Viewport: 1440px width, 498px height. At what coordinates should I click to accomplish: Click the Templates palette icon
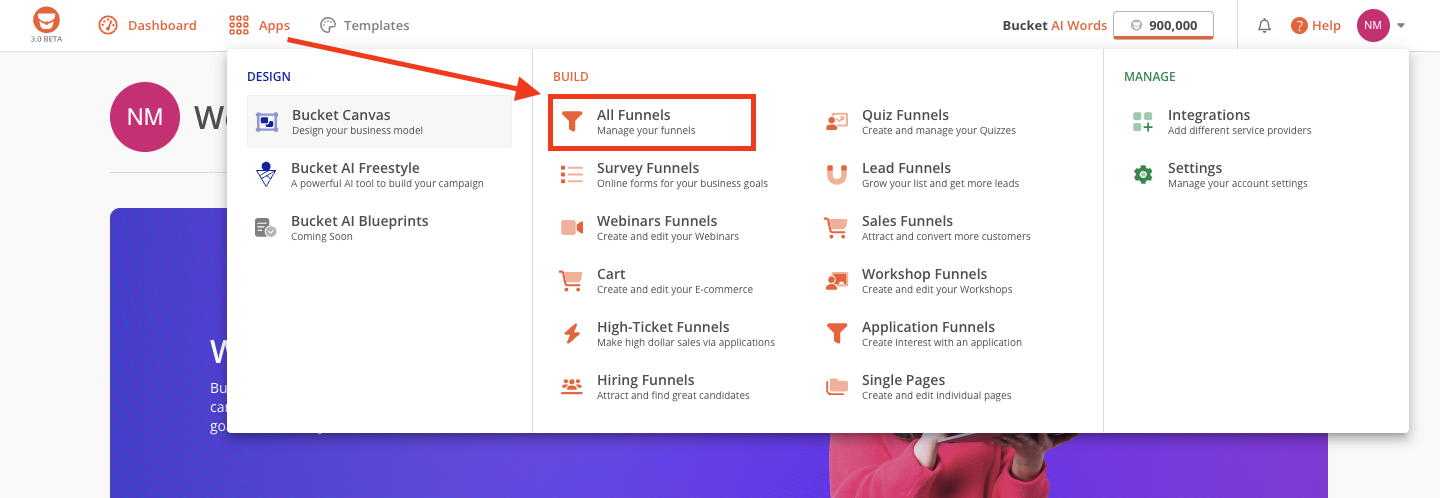point(328,25)
